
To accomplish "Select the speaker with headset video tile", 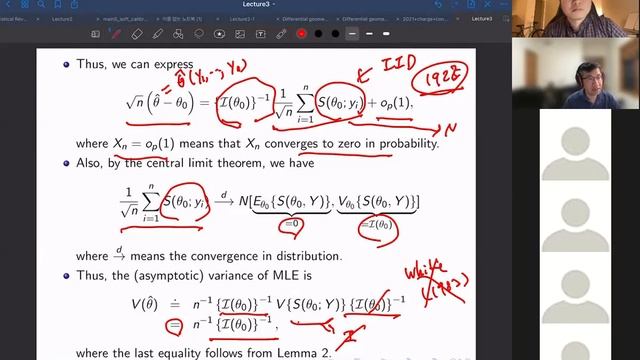I will tap(576, 73).
